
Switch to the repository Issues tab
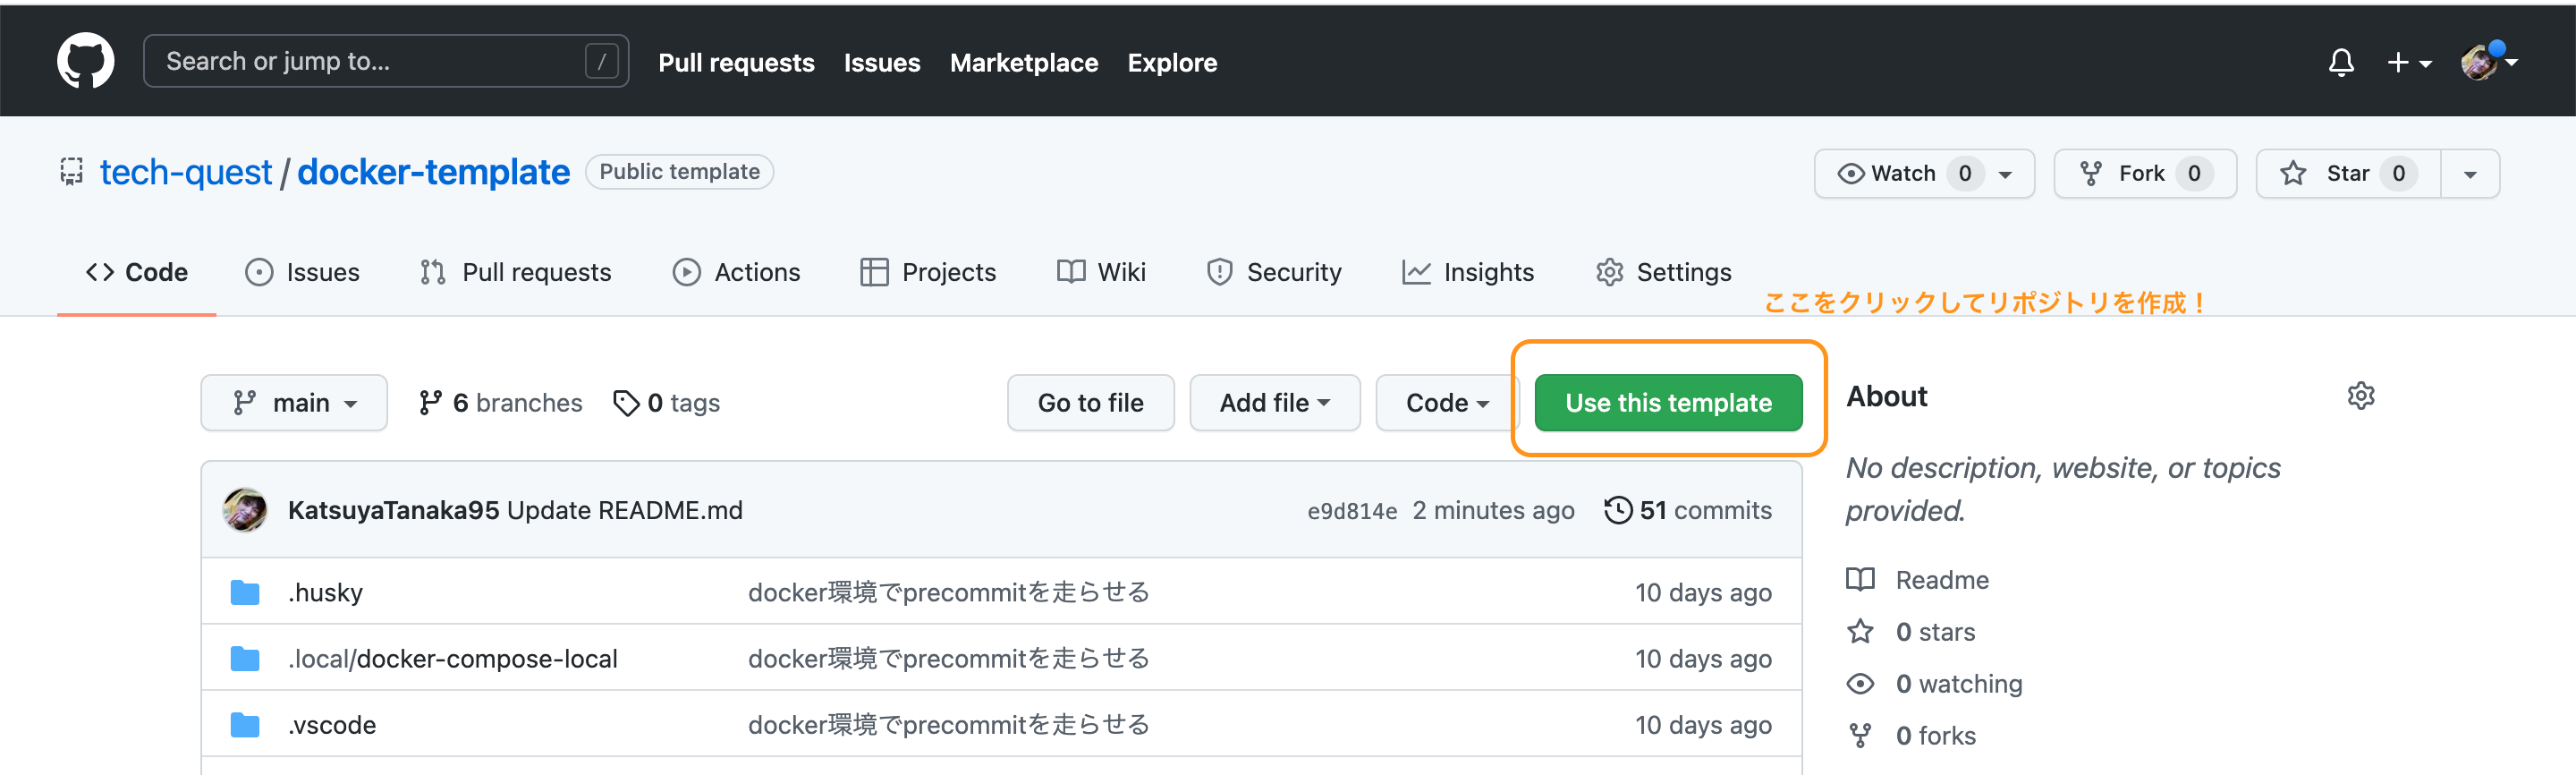[302, 272]
